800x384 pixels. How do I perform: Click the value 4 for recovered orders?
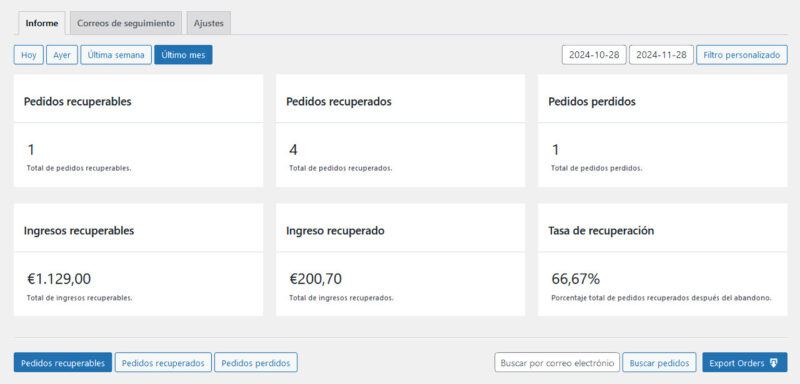click(x=293, y=150)
